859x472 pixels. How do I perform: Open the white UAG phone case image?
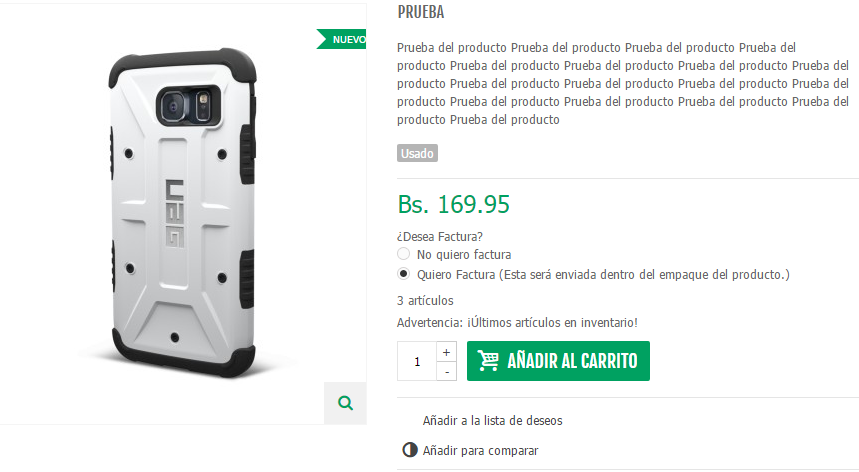[183, 214]
